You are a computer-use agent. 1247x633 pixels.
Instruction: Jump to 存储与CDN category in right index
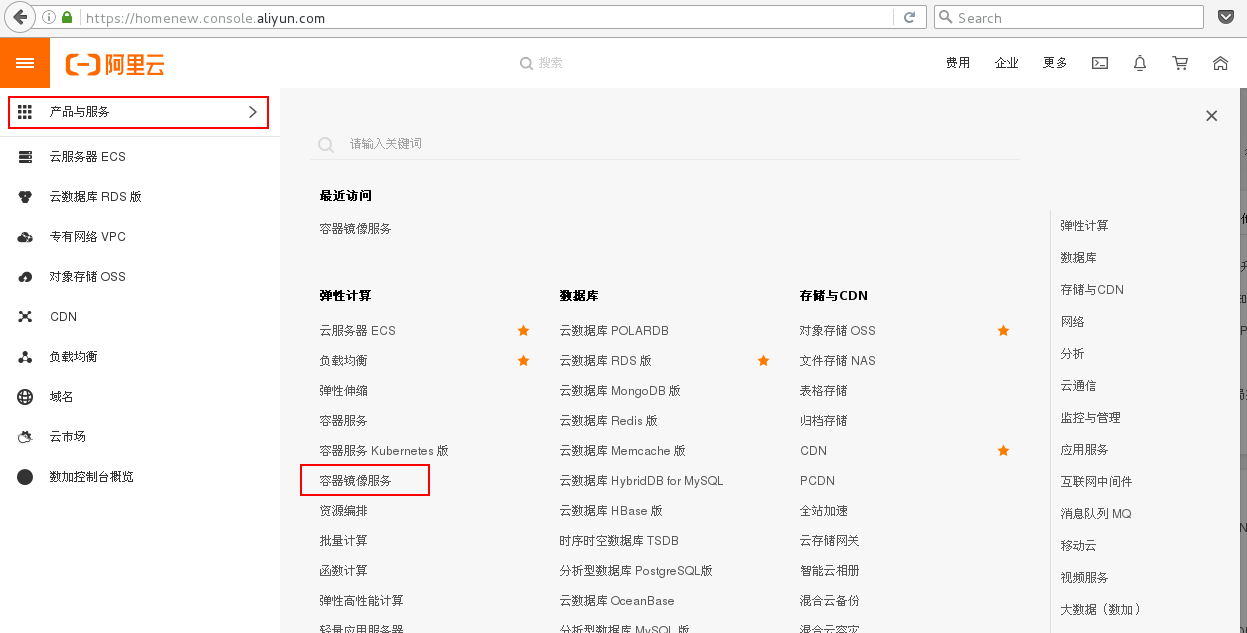[1092, 290]
